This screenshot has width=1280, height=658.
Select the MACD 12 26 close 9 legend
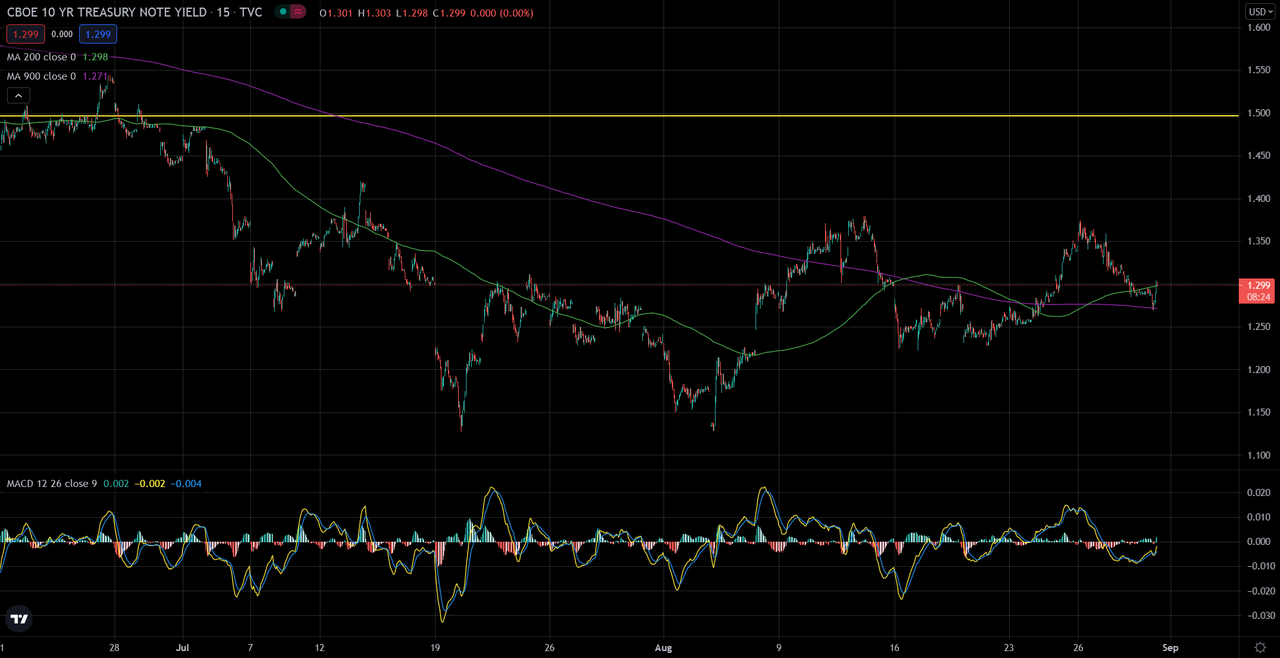point(53,484)
